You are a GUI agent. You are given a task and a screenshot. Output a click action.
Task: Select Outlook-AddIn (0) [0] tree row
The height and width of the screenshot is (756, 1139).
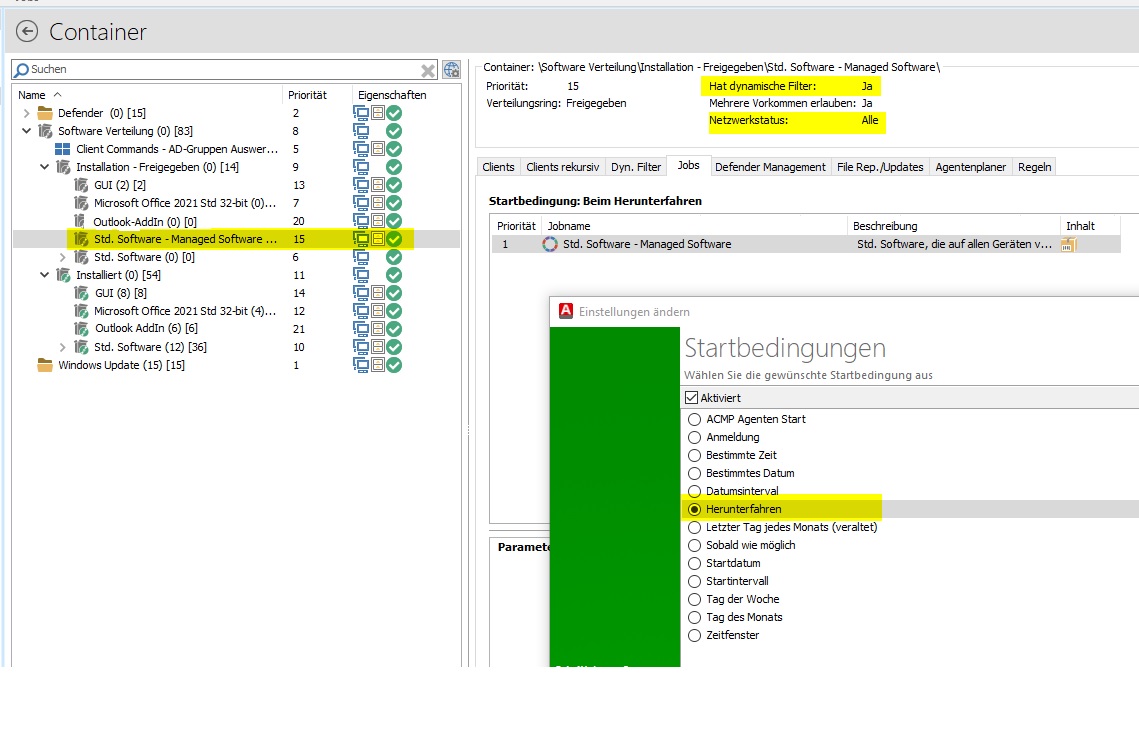point(236,221)
